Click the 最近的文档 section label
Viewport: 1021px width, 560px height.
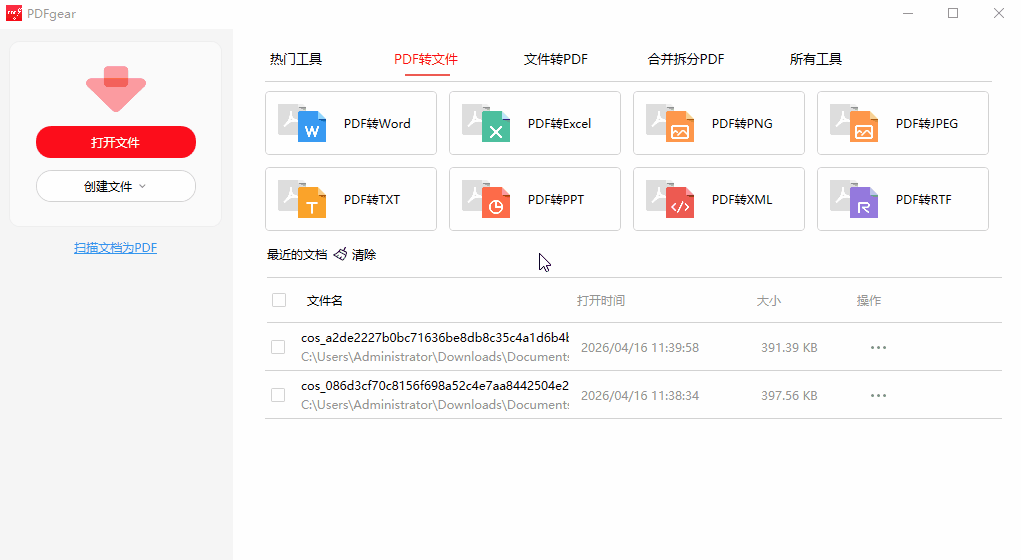tap(297, 255)
